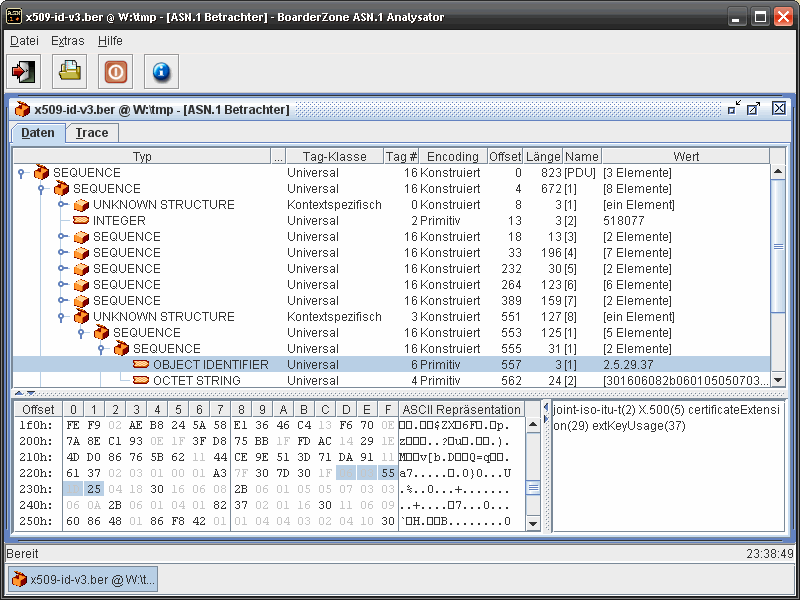
Task: Collapse the SEQUENCE node at offset 4
Action: pyautogui.click(x=41, y=189)
